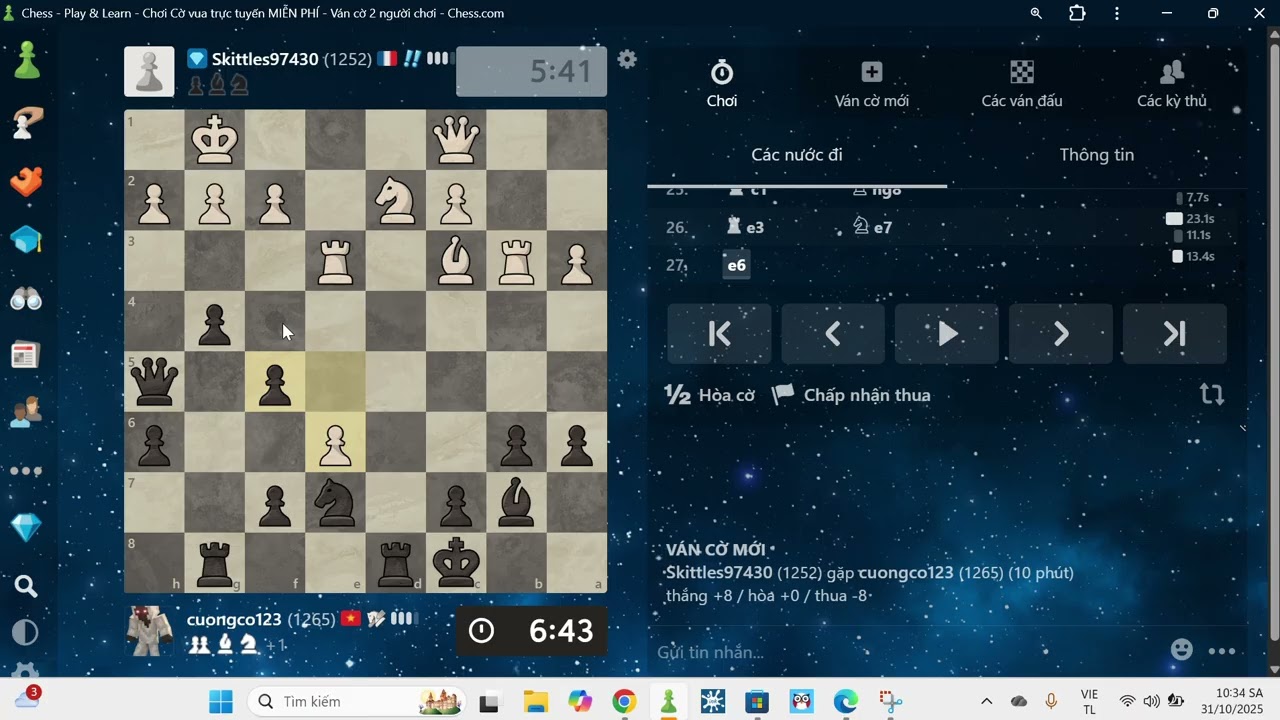The height and width of the screenshot is (720, 1280).
Task: Open the VIE TL language switcher
Action: coord(1089,701)
